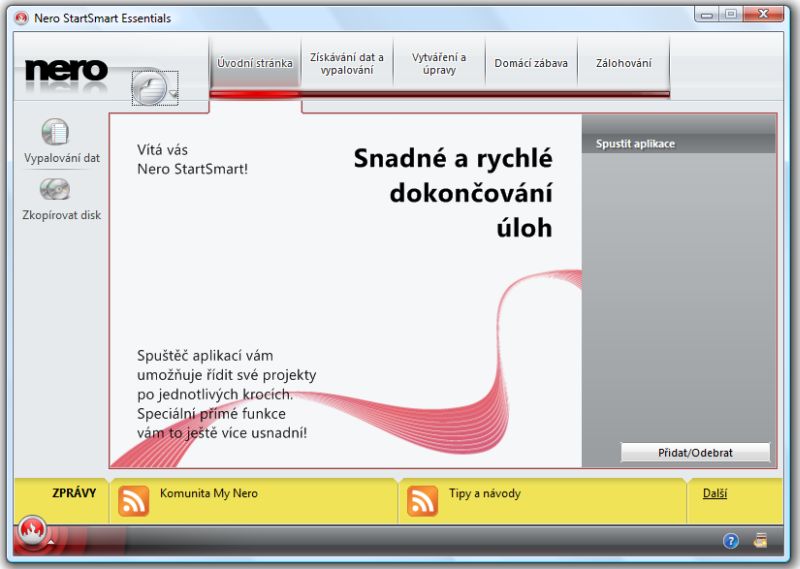Click the Snadné a rychlé dokončování heading

click(x=453, y=193)
